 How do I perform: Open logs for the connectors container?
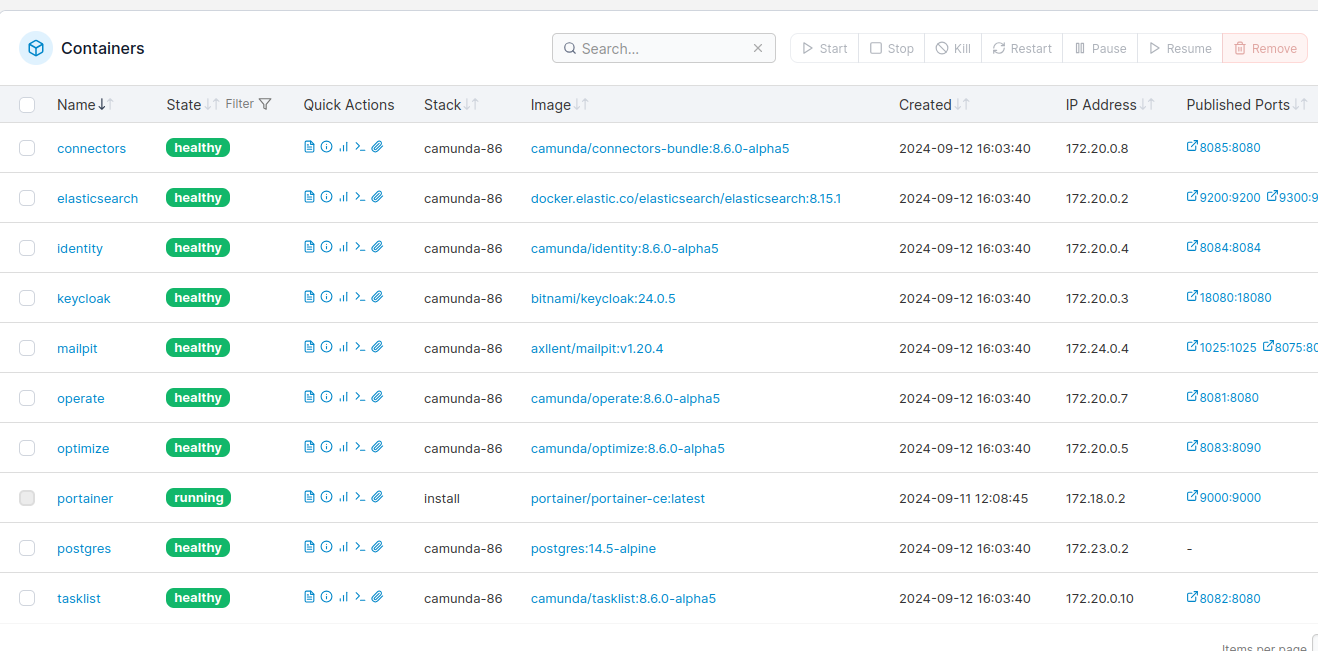click(309, 147)
